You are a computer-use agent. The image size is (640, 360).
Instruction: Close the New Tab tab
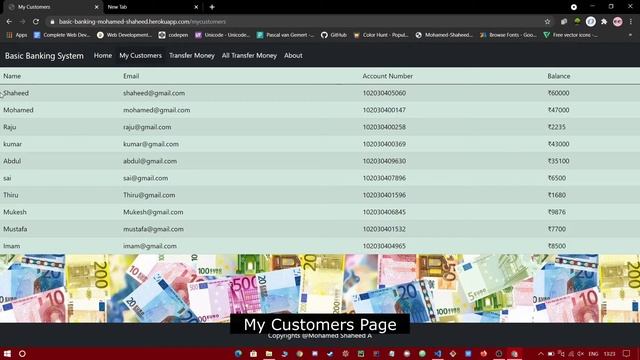point(196,7)
